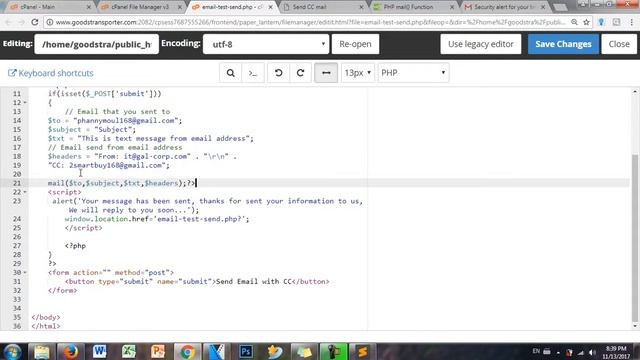Focus the Editing file path field
Viewport: 640px width, 360px height.
click(97, 44)
